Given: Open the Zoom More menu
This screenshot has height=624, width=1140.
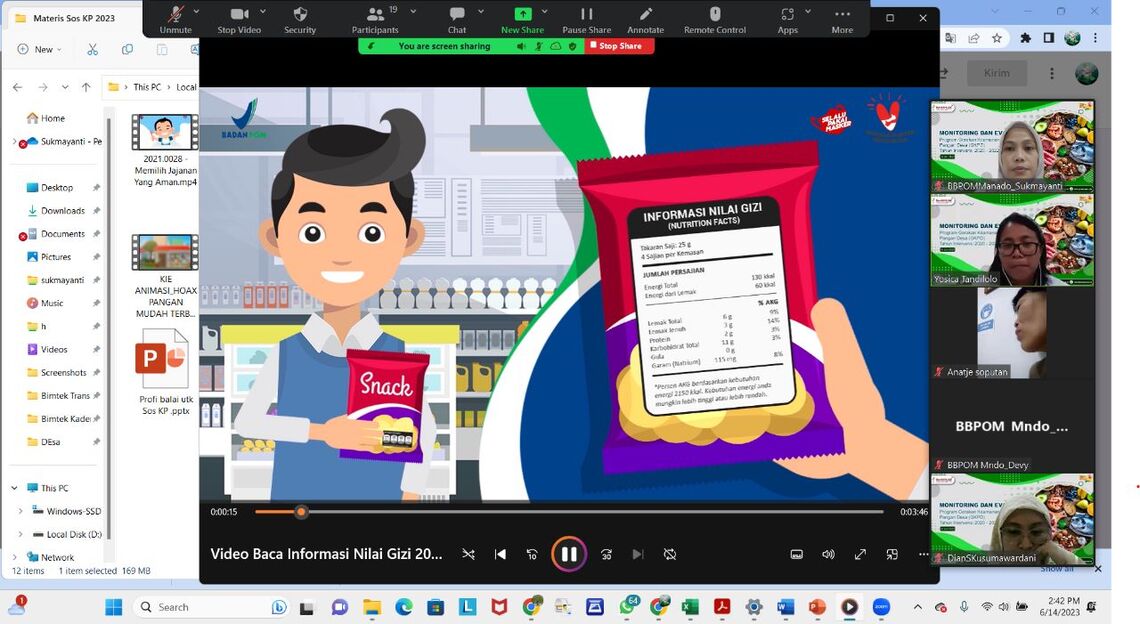Looking at the screenshot, I should (x=842, y=18).
